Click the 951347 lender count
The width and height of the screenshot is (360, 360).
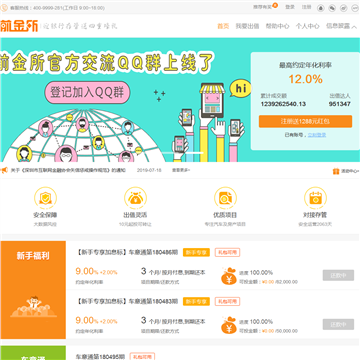(340, 104)
